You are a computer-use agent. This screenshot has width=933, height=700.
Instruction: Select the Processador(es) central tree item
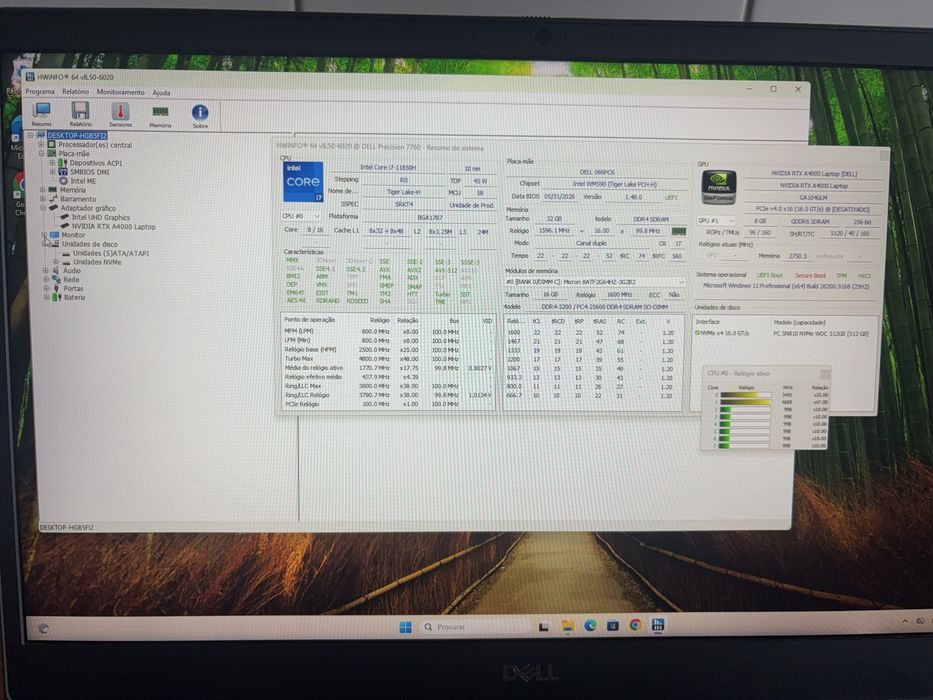click(90, 145)
